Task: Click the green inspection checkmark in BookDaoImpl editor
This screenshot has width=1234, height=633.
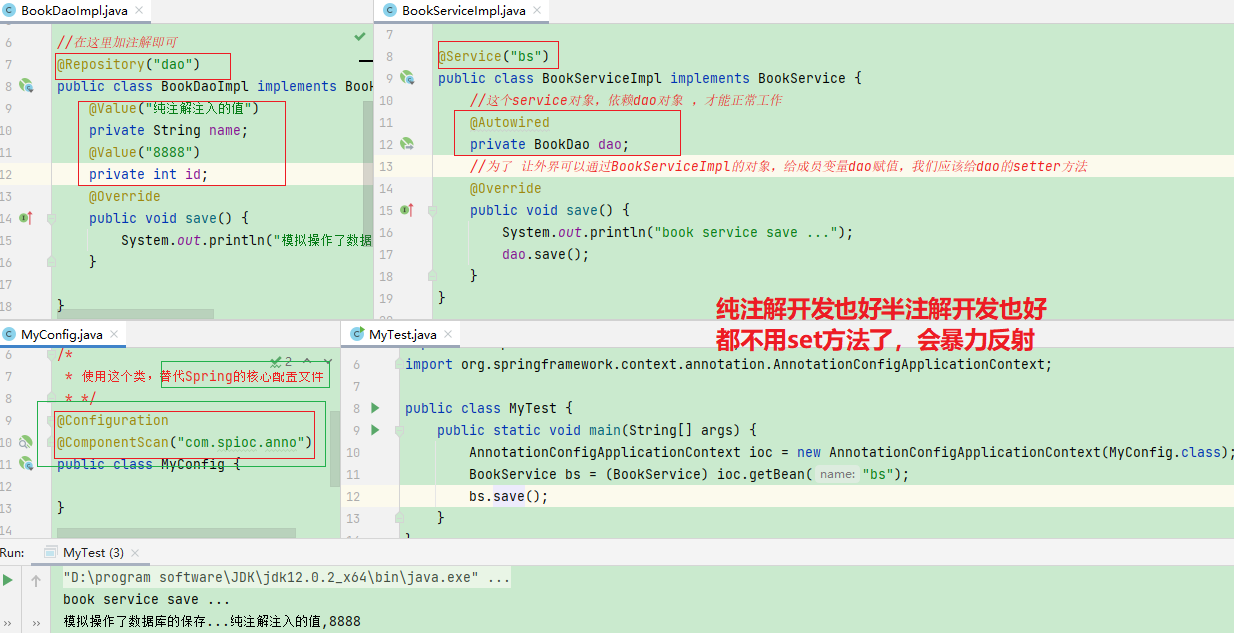Action: (360, 36)
